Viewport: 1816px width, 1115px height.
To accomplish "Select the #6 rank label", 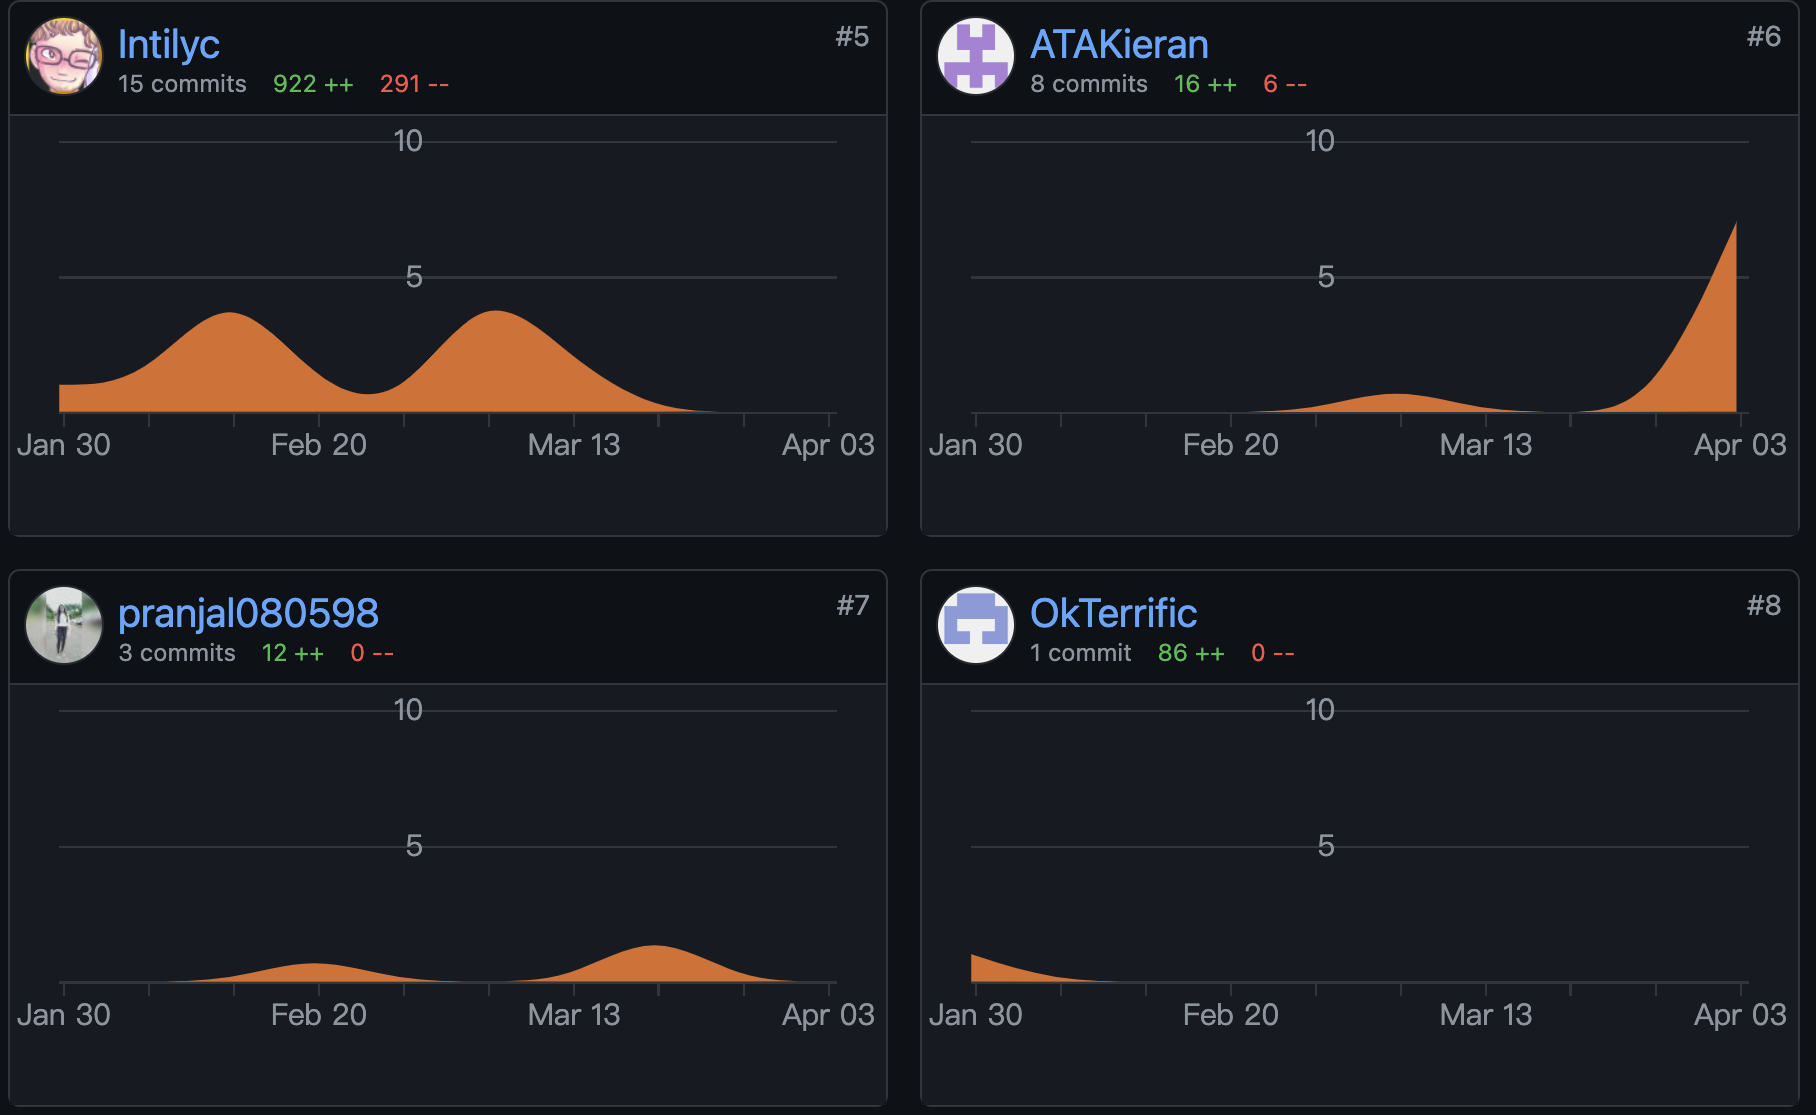I will [1764, 37].
